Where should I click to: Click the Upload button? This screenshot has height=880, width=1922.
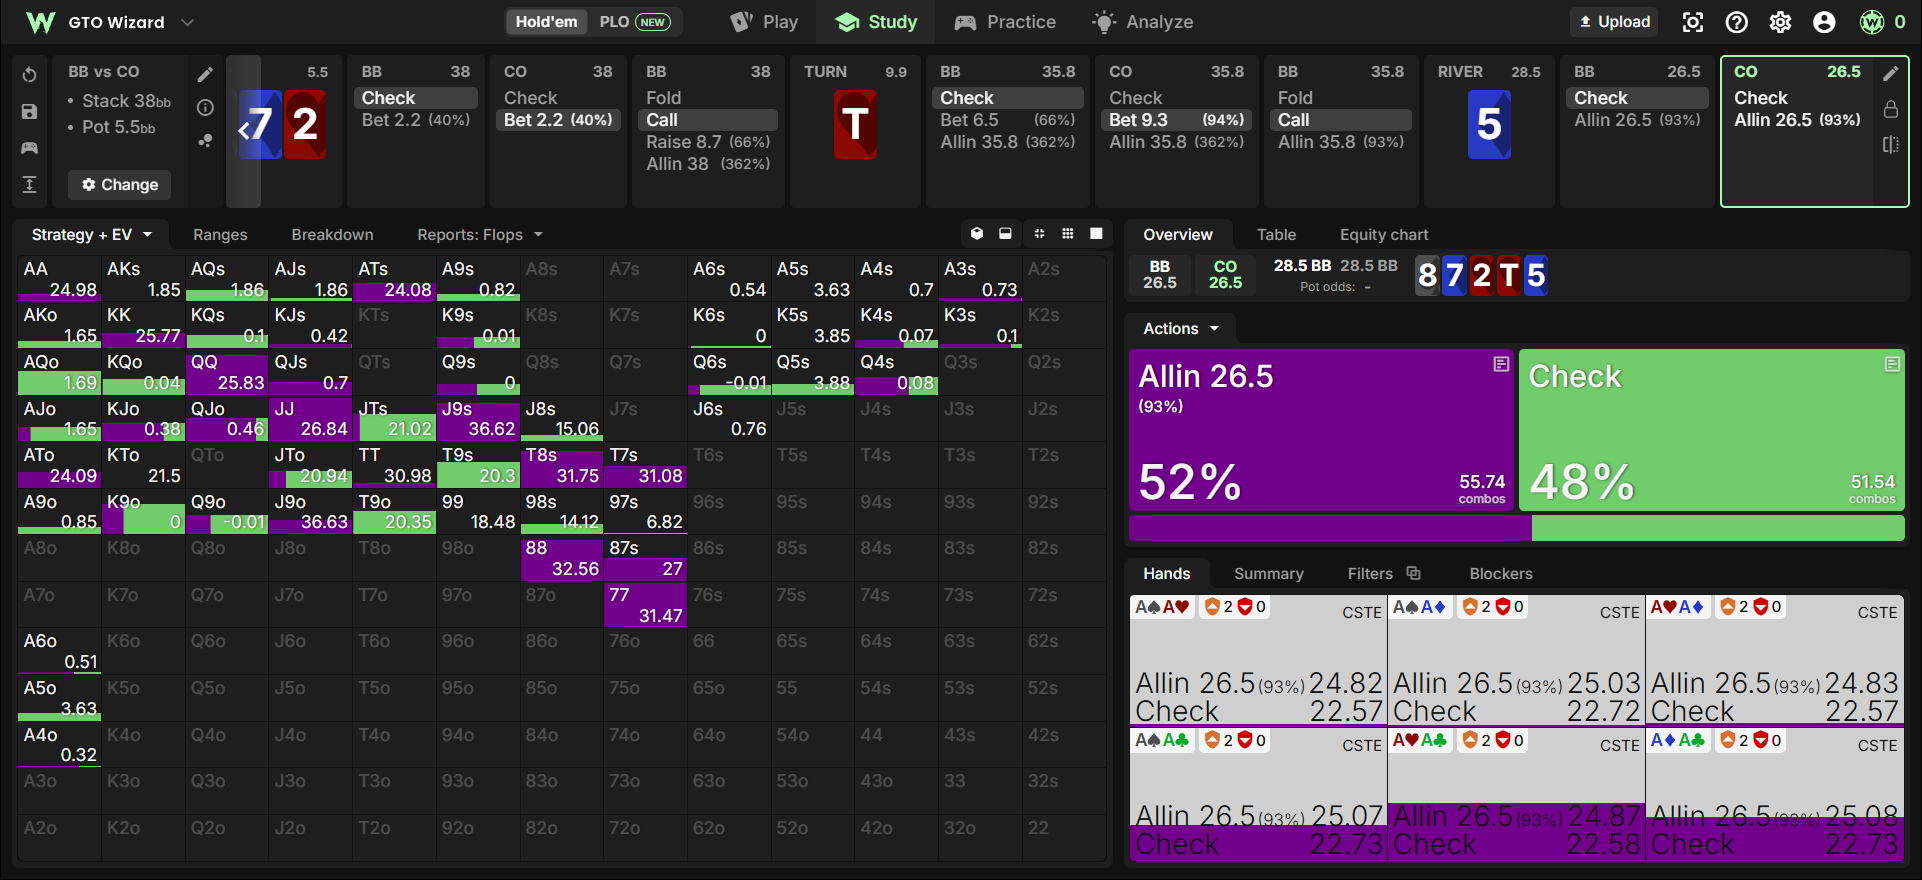tap(1615, 22)
